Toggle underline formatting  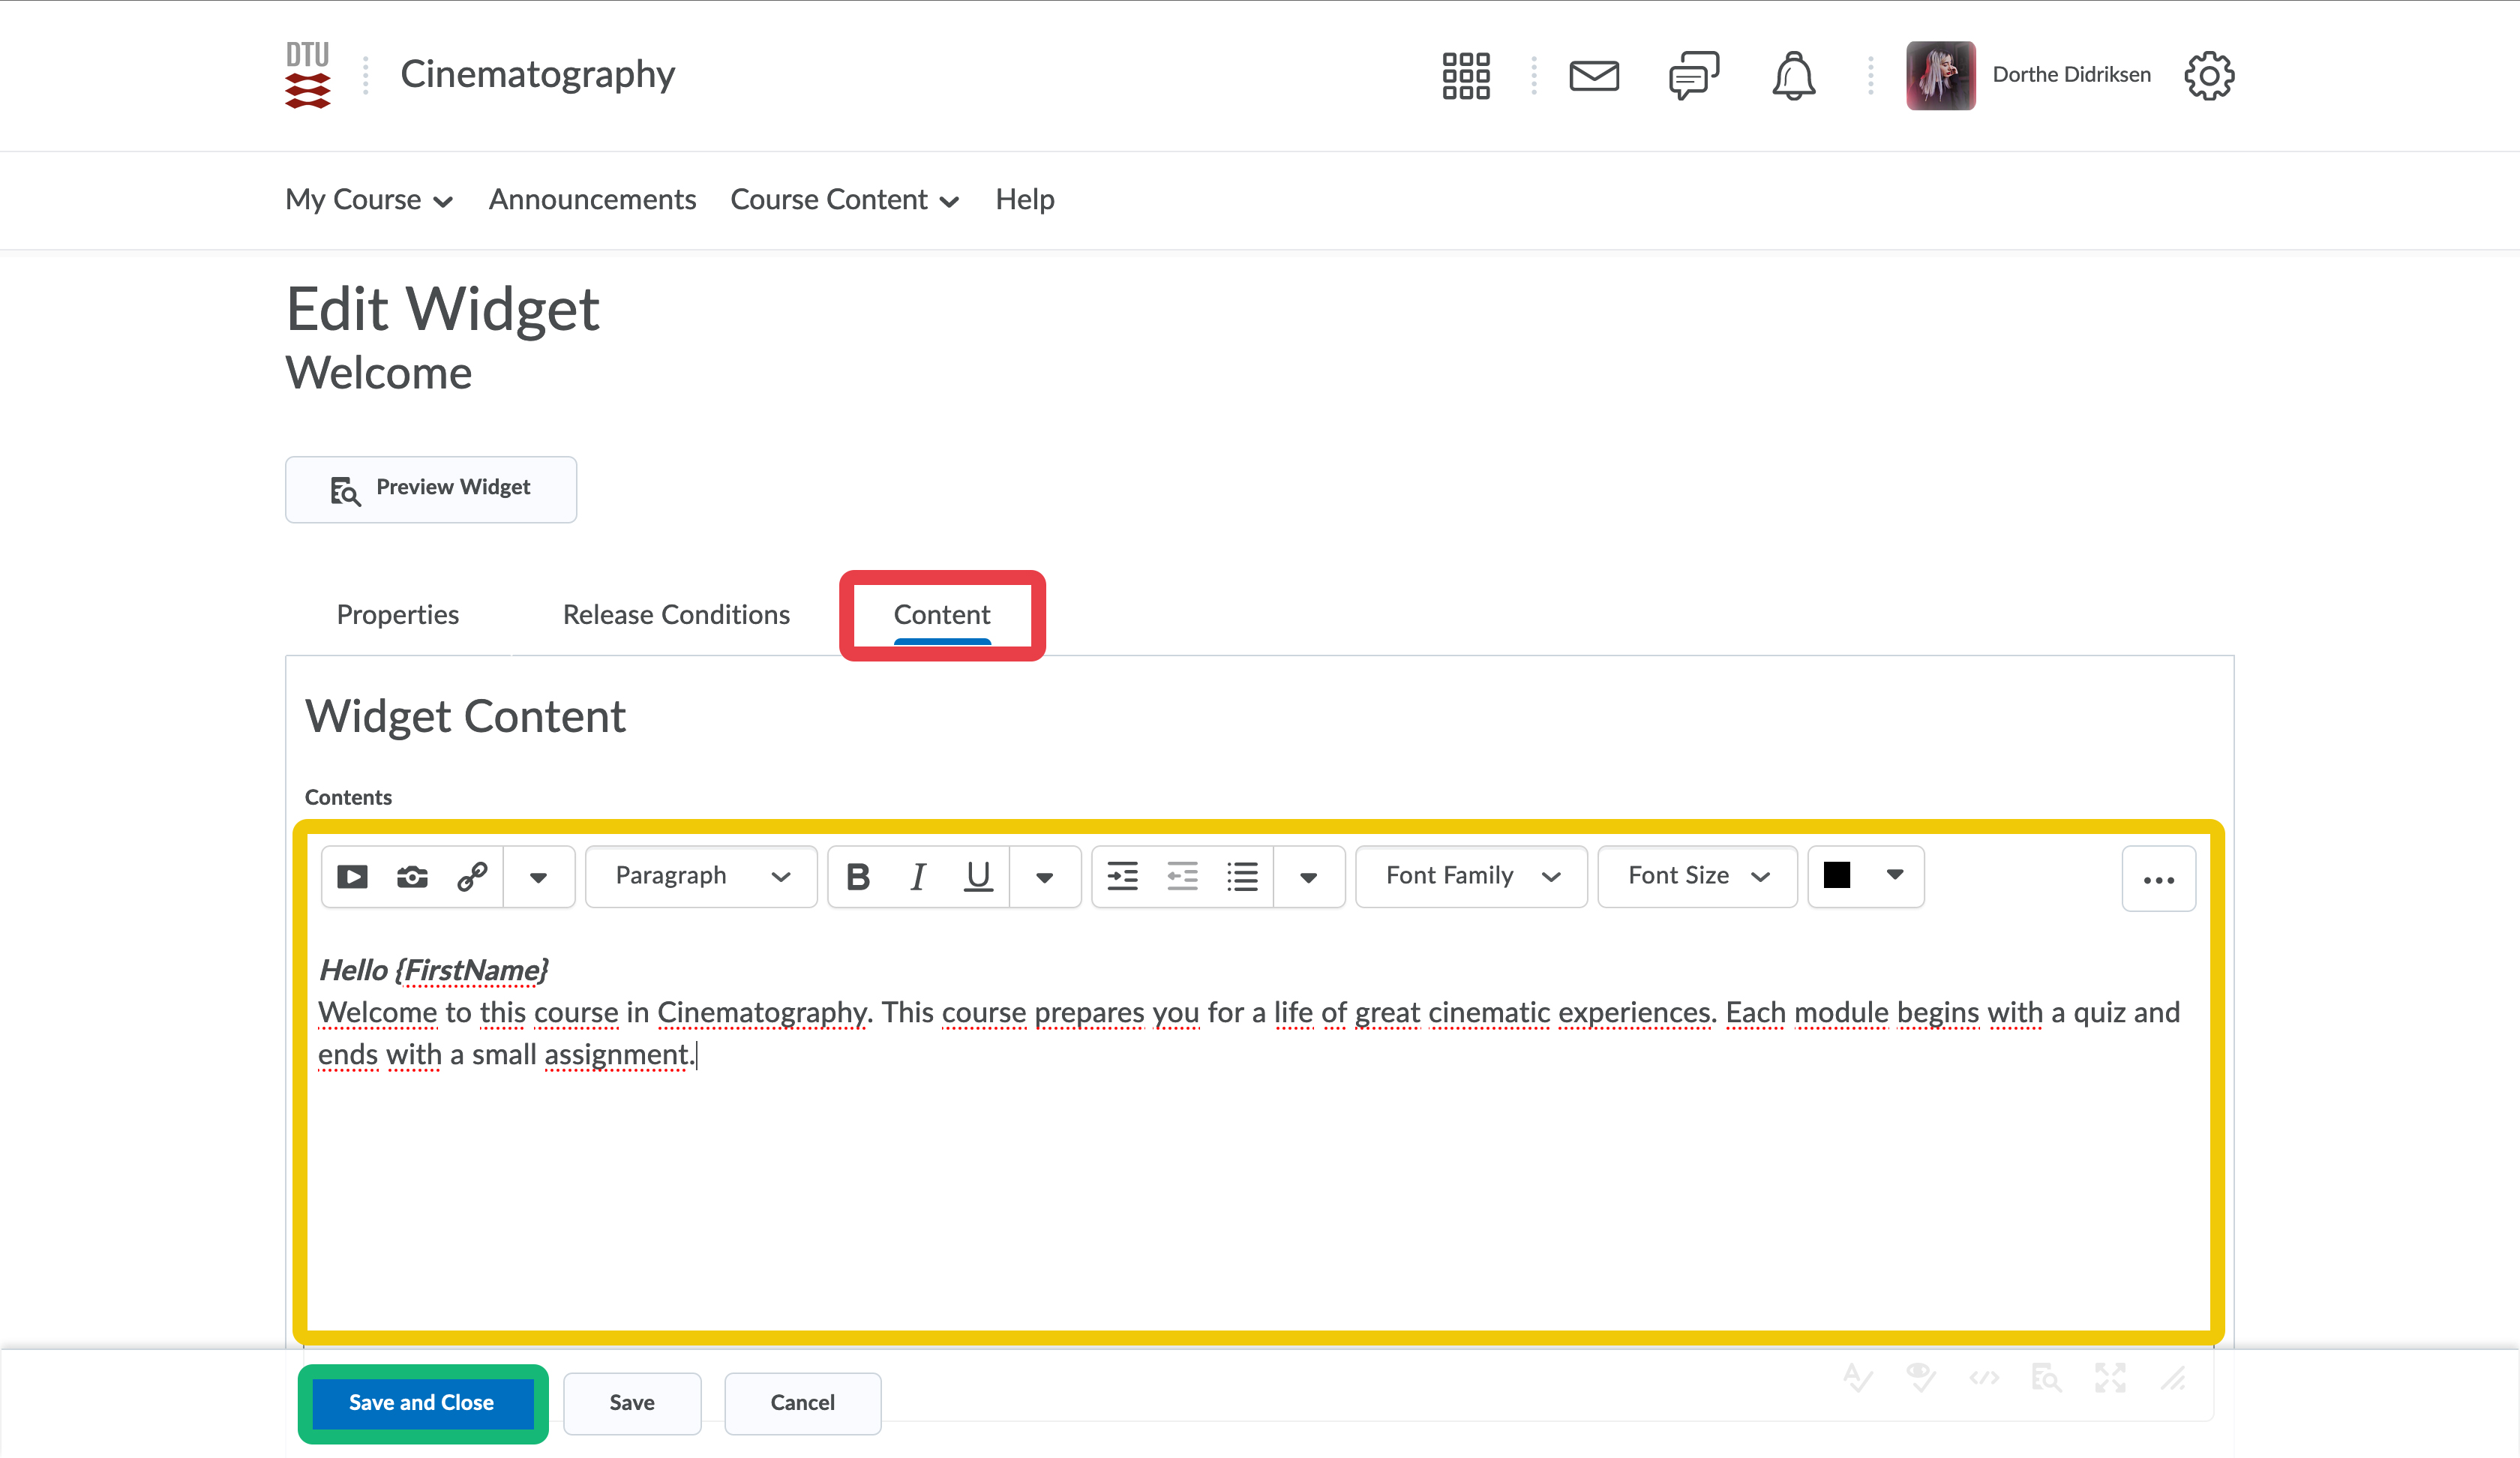(977, 877)
